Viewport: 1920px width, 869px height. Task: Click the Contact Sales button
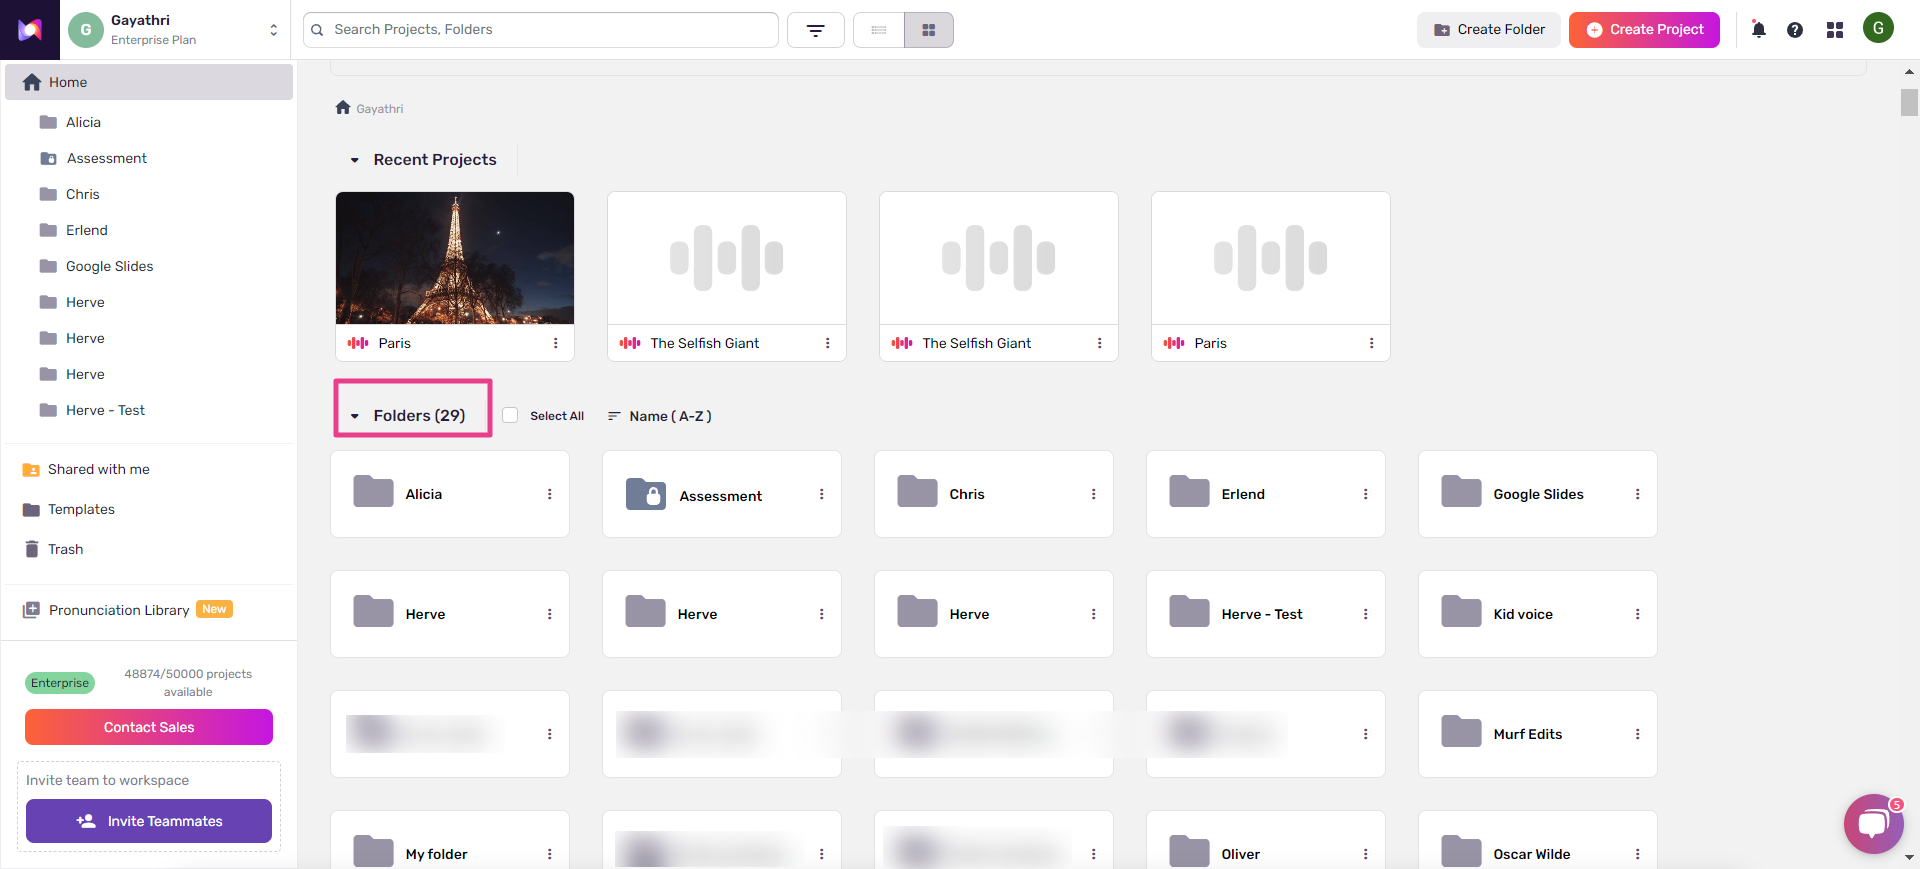[149, 727]
